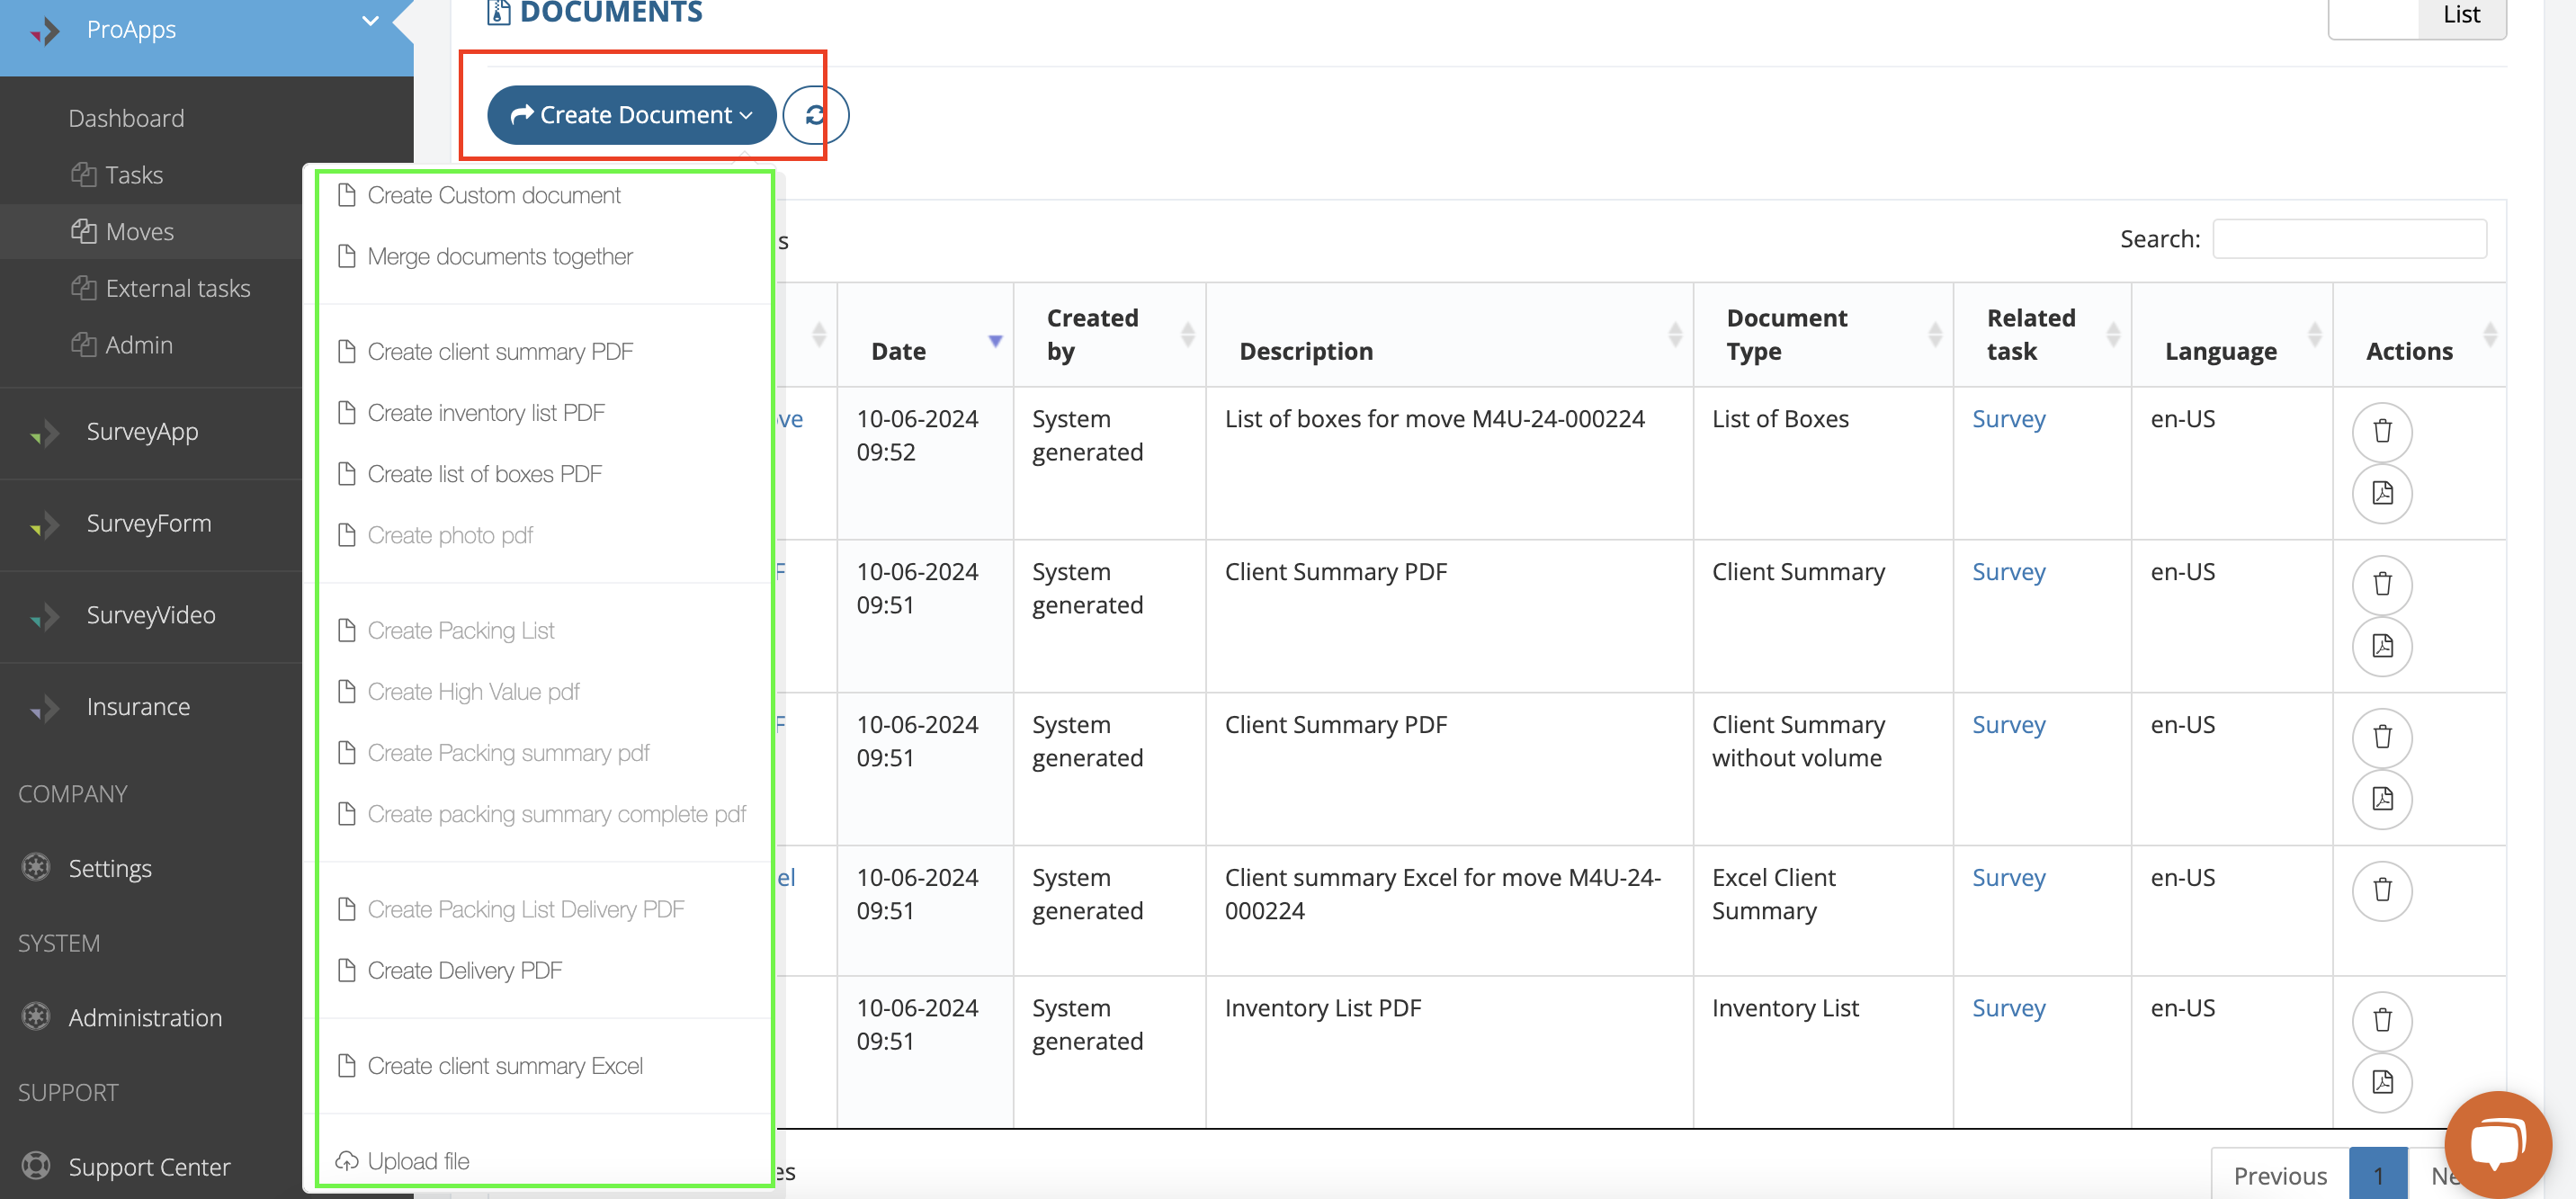Viewport: 2576px width, 1199px height.
Task: Open Survey link in Inventory List row
Action: pyautogui.click(x=2008, y=1008)
